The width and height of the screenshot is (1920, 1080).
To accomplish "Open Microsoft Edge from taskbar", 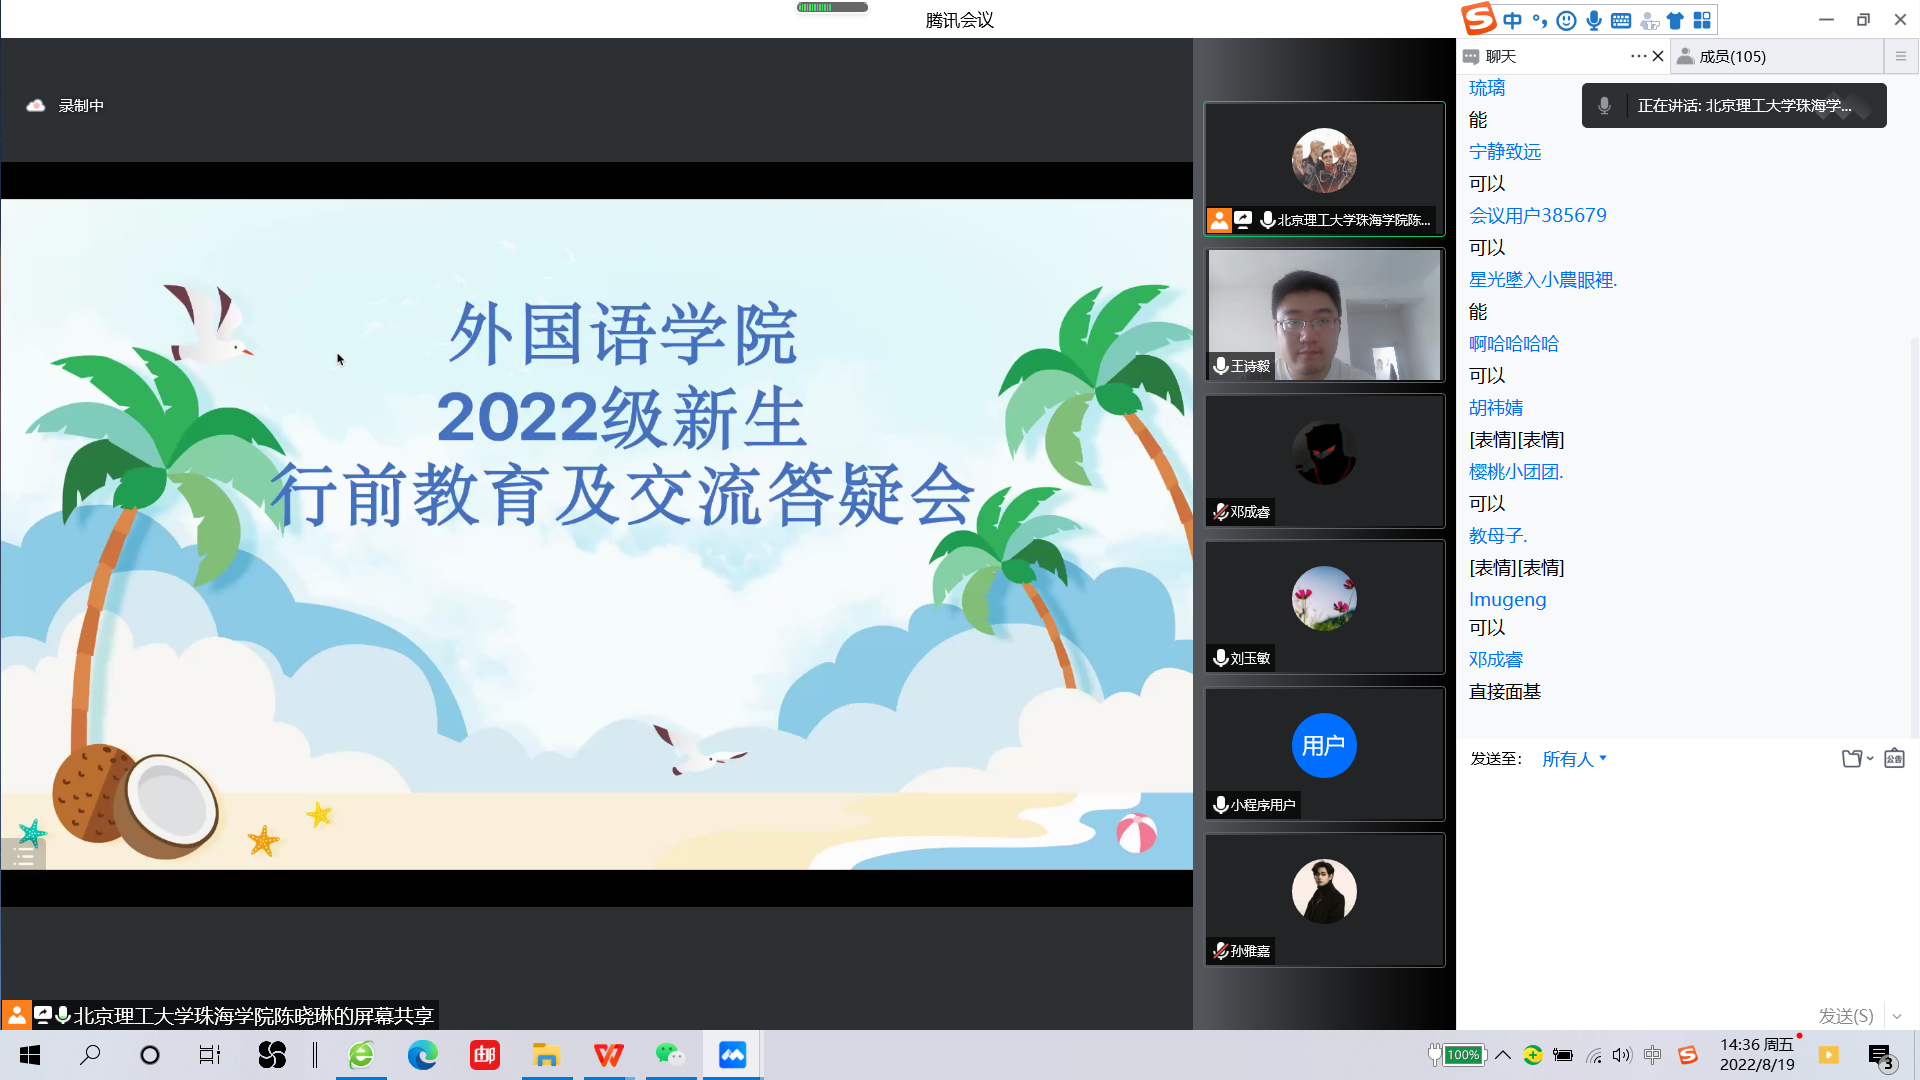I will click(423, 1055).
